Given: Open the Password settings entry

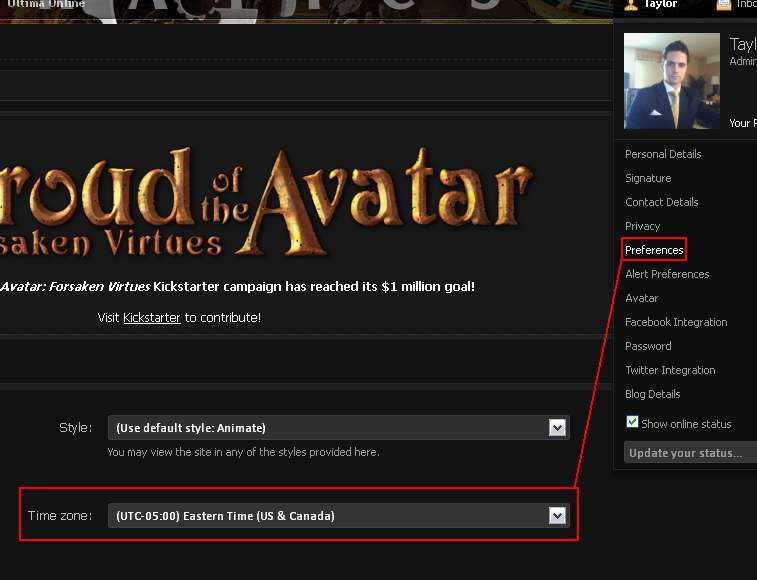Looking at the screenshot, I should [x=648, y=346].
